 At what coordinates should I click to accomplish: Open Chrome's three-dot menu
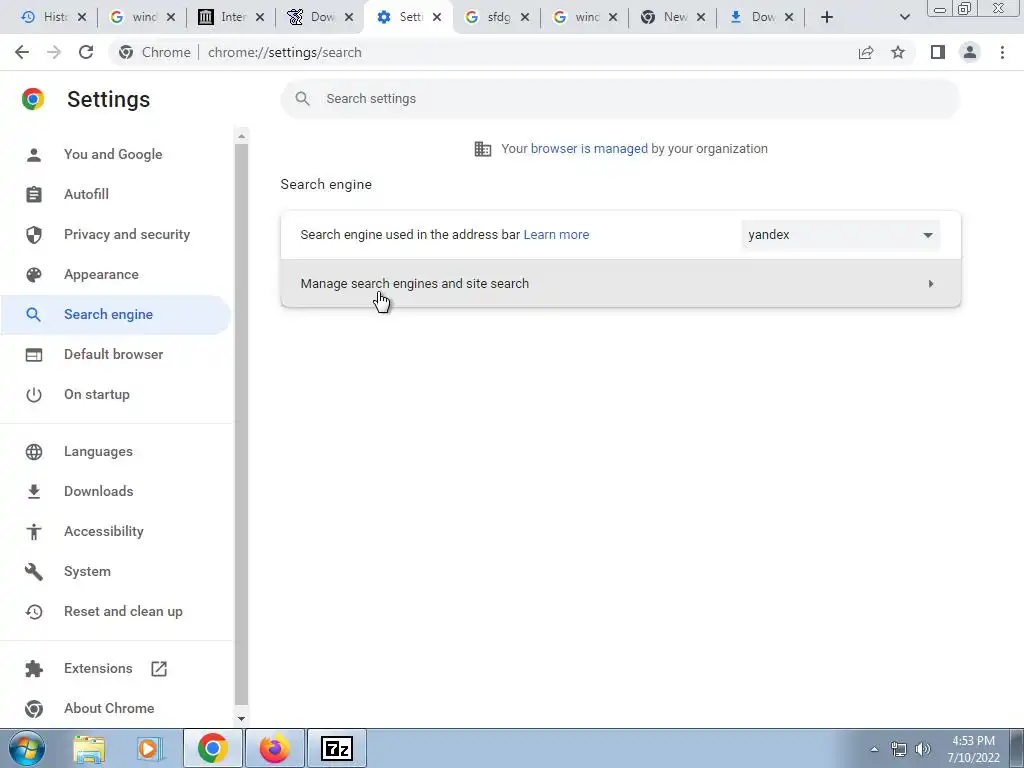click(x=1002, y=52)
